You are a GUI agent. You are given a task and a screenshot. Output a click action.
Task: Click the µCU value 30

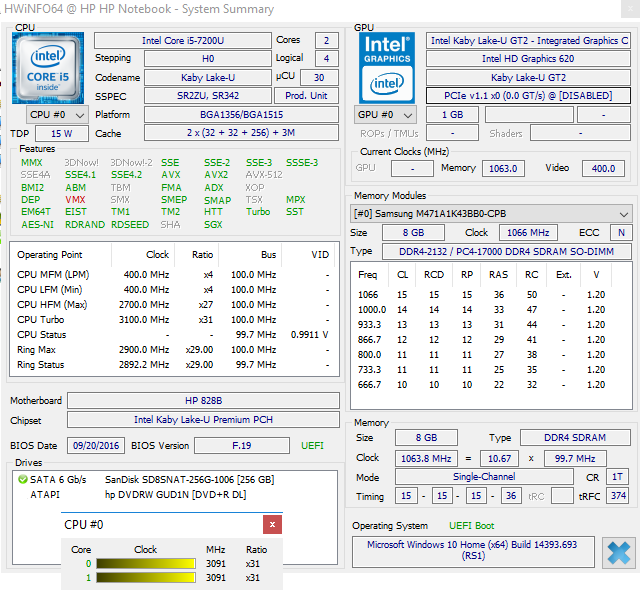[319, 78]
